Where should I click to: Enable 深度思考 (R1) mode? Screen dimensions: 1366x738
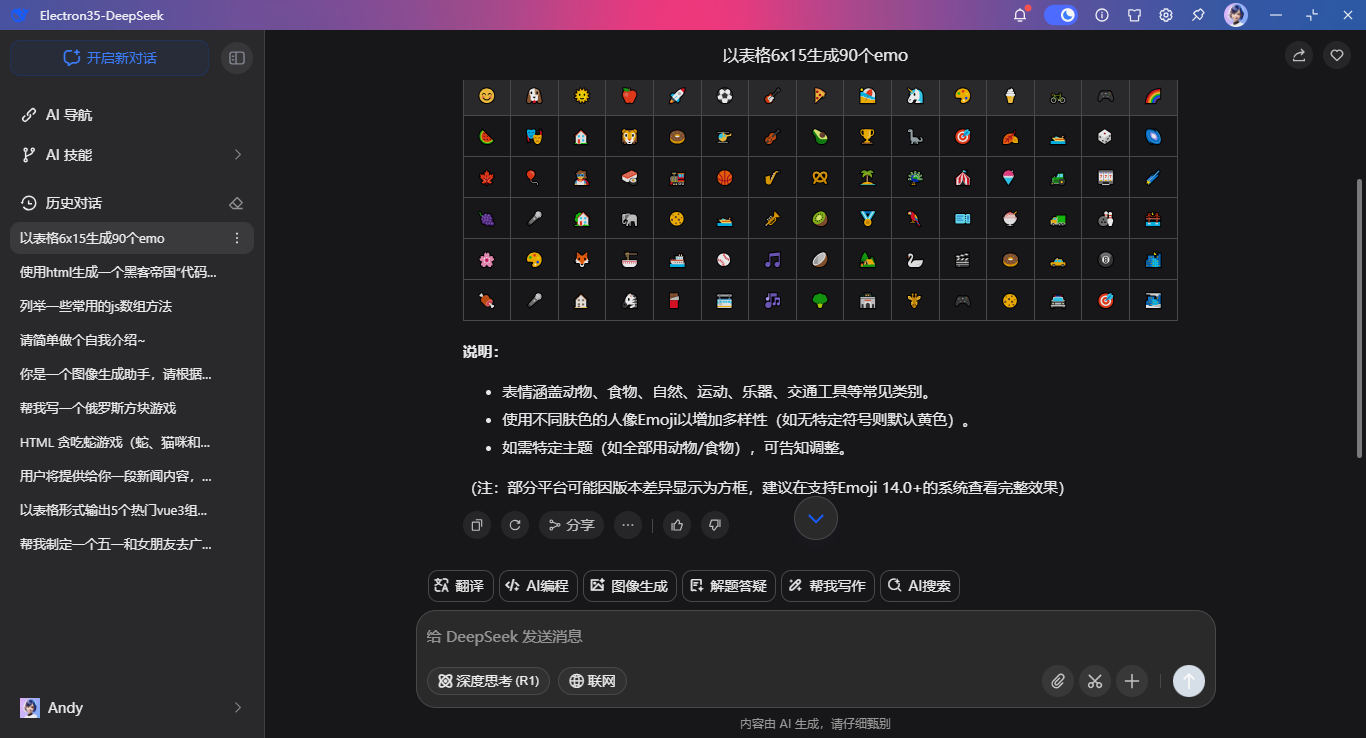(x=488, y=681)
